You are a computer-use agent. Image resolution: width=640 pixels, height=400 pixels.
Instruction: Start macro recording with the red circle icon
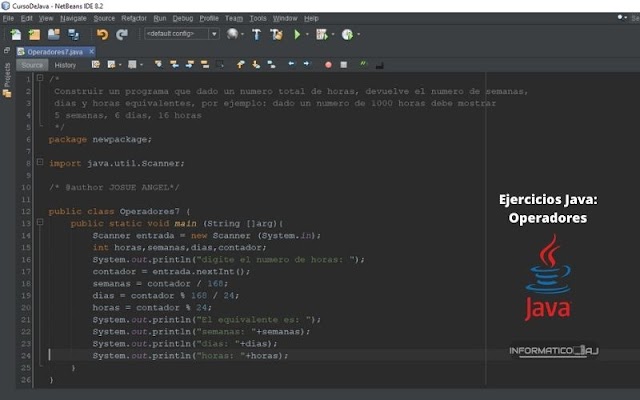(328, 65)
